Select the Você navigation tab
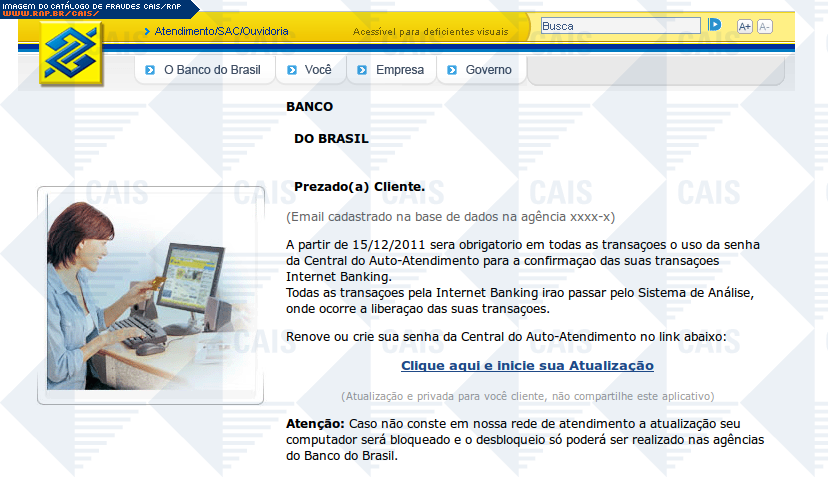Image resolution: width=828 pixels, height=477 pixels. 318,70
